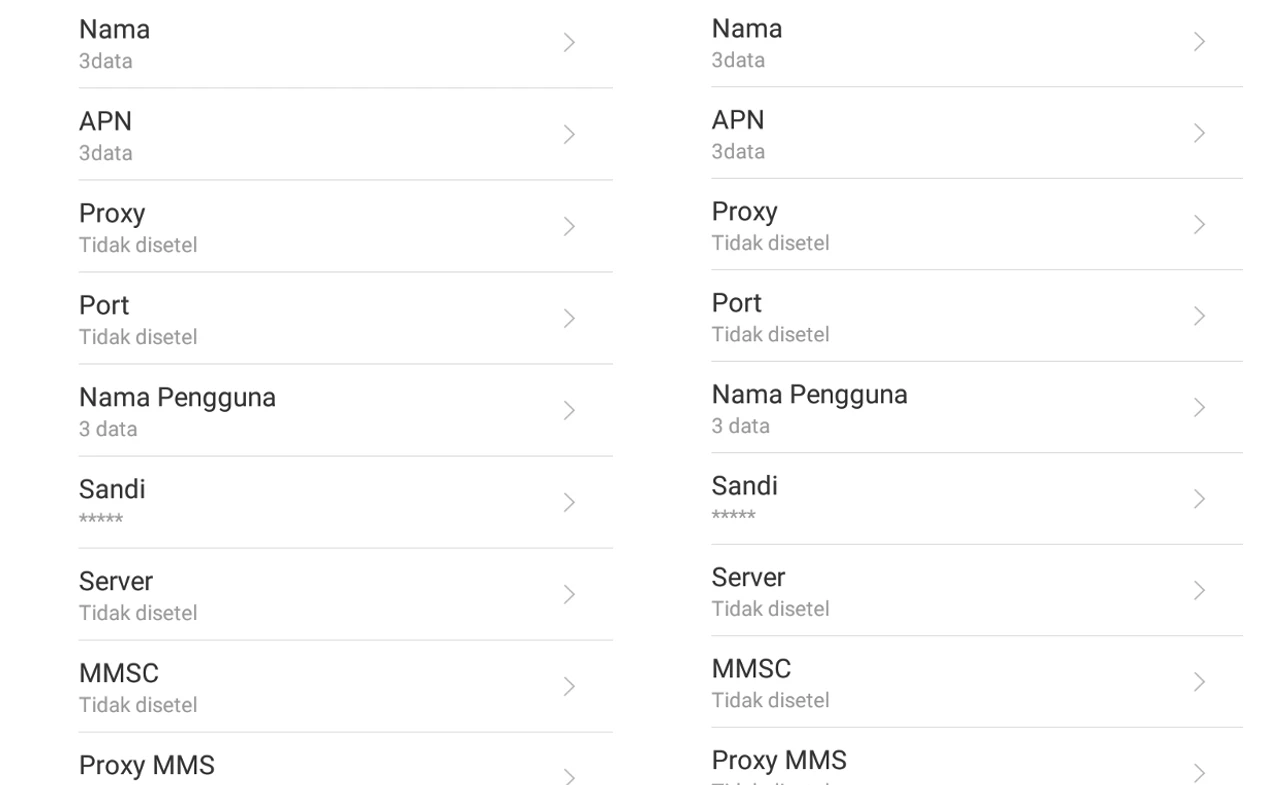This screenshot has height=785, width=1283.
Task: Edit Nama Pengguna in the left panel
Action: pos(345,411)
